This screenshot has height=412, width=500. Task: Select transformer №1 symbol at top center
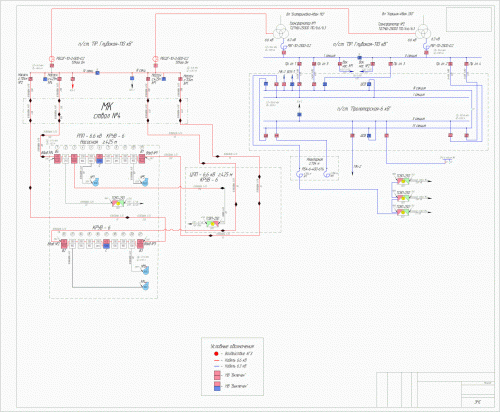(281, 32)
